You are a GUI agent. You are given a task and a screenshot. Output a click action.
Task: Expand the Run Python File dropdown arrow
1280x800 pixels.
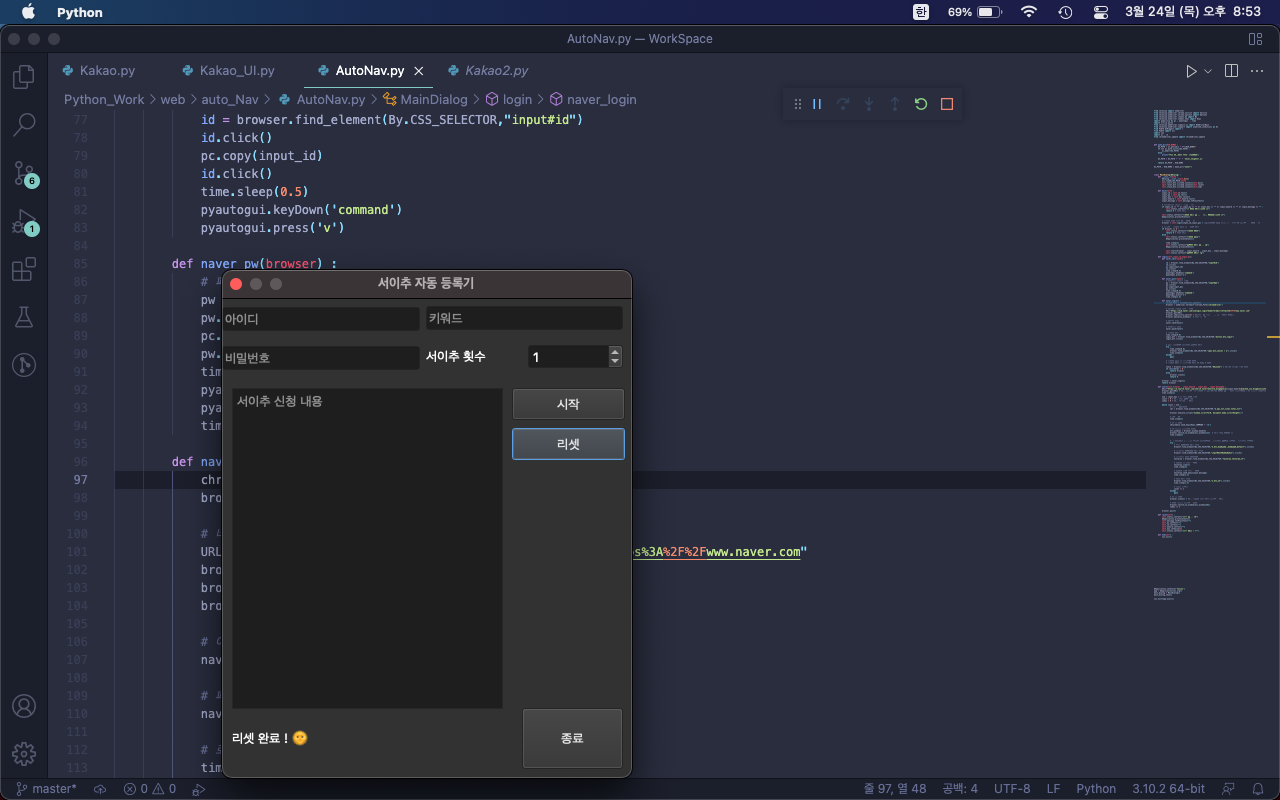(1208, 71)
